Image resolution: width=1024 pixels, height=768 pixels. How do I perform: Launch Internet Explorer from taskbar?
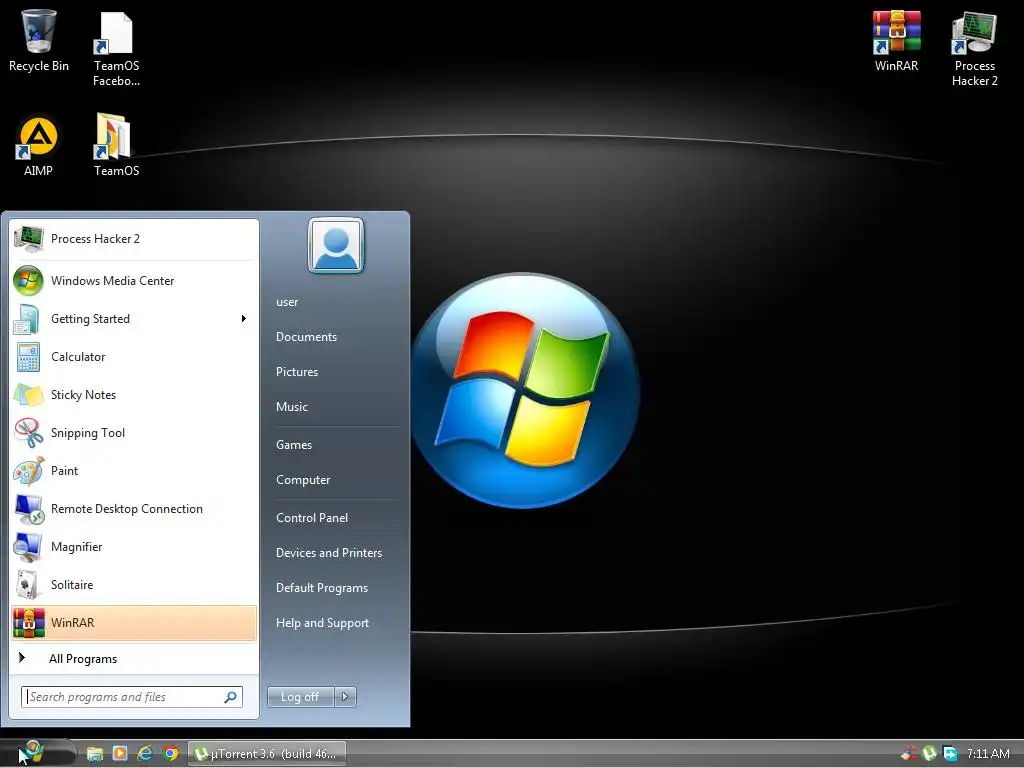click(145, 754)
